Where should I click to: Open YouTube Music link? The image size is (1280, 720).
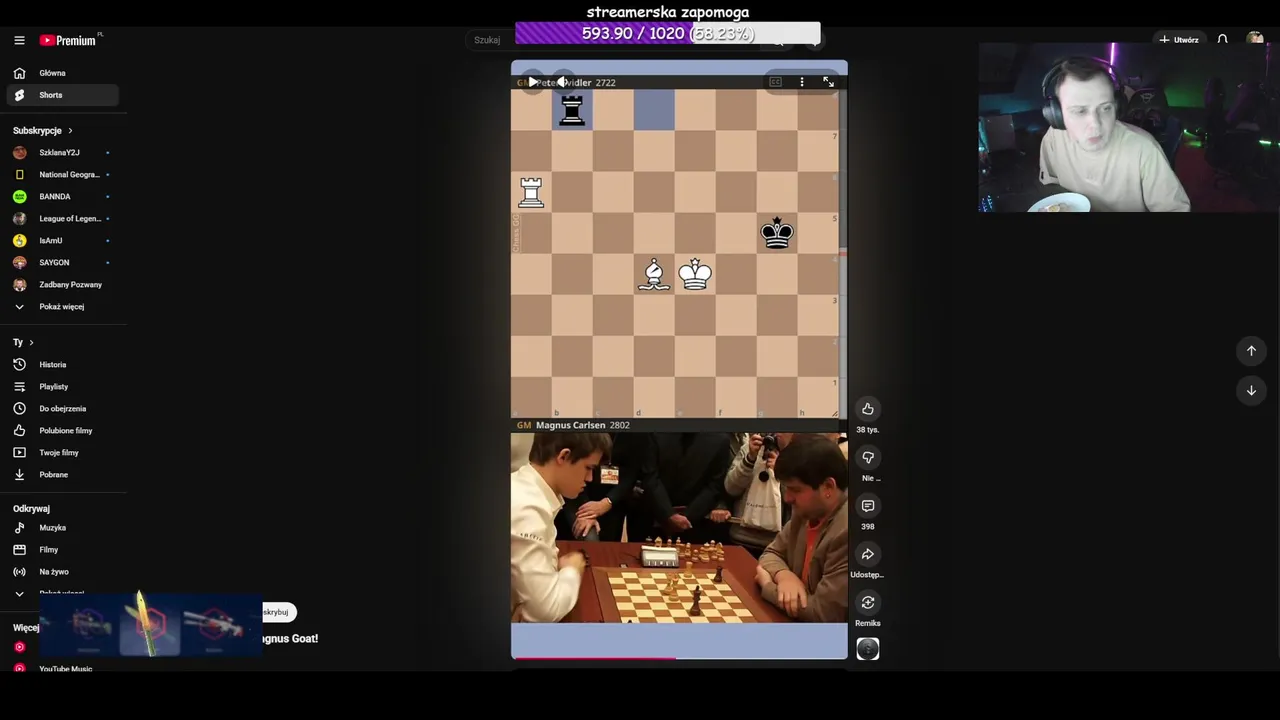coord(62,669)
